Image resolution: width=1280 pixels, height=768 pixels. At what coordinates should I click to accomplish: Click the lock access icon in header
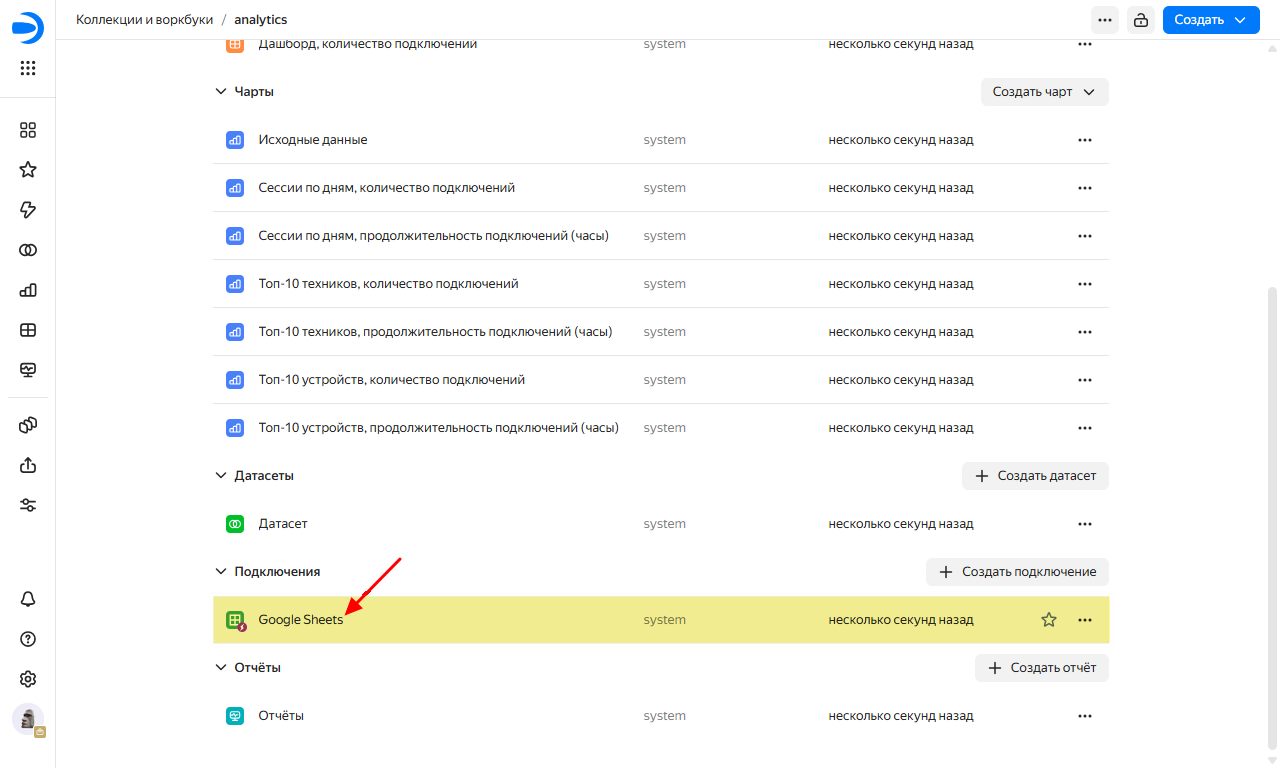click(x=1139, y=20)
